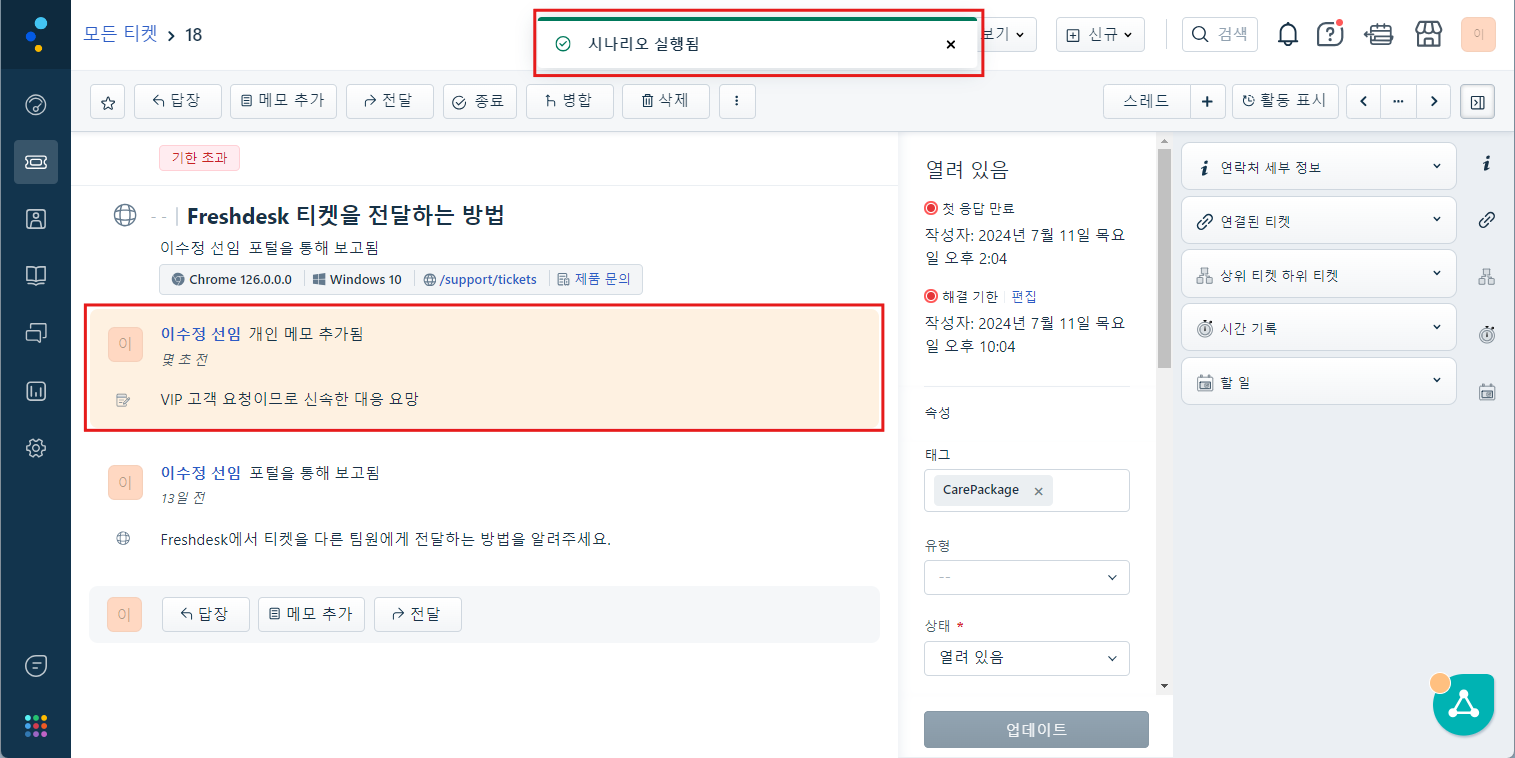Open the Freshworks app switcher grid icon

coord(36,726)
